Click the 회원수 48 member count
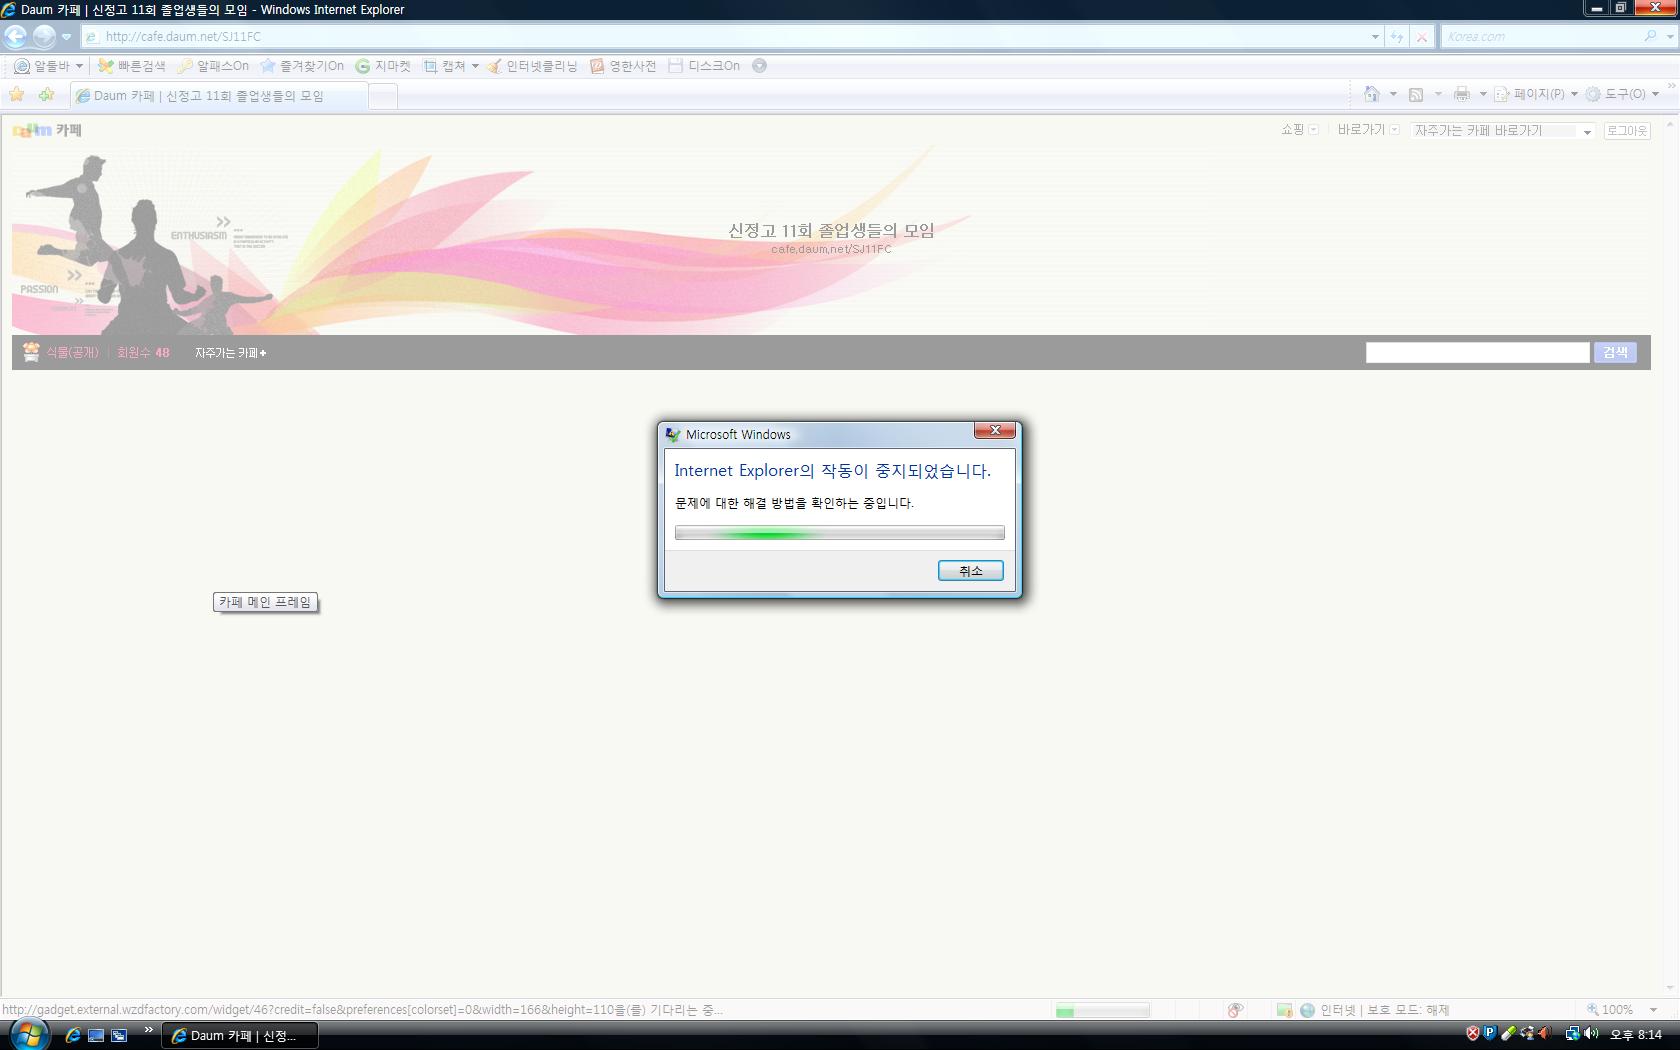The height and width of the screenshot is (1050, 1680). (x=143, y=352)
